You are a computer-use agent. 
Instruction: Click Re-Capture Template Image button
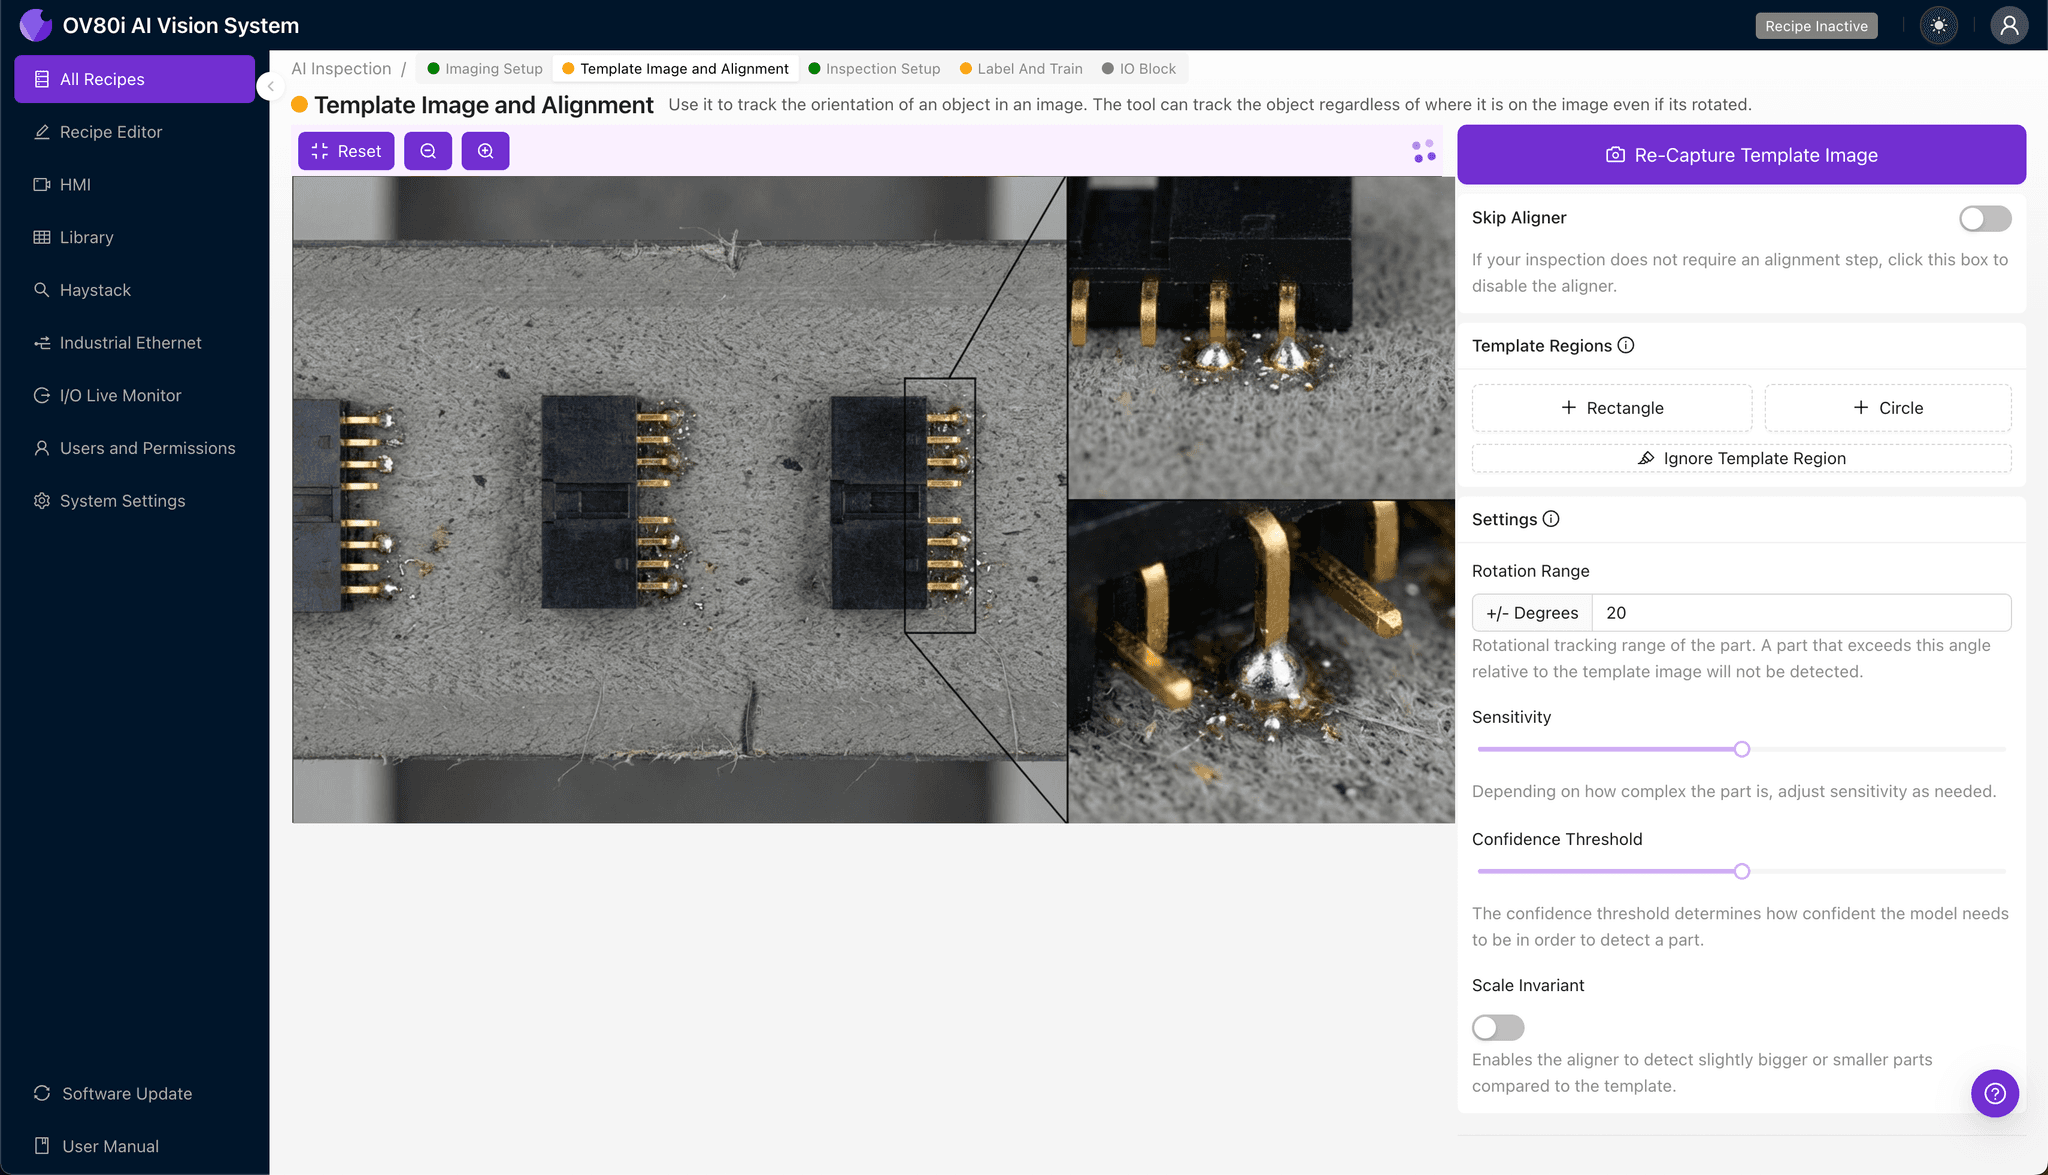(1741, 155)
